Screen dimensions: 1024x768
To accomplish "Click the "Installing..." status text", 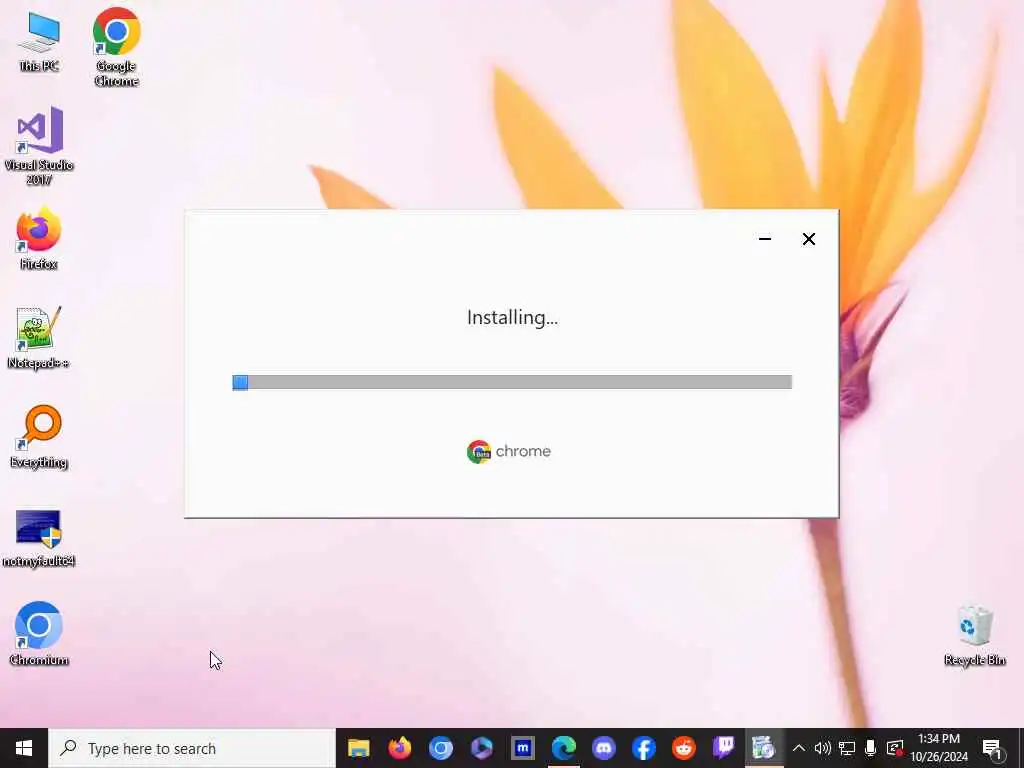I will coord(512,317).
